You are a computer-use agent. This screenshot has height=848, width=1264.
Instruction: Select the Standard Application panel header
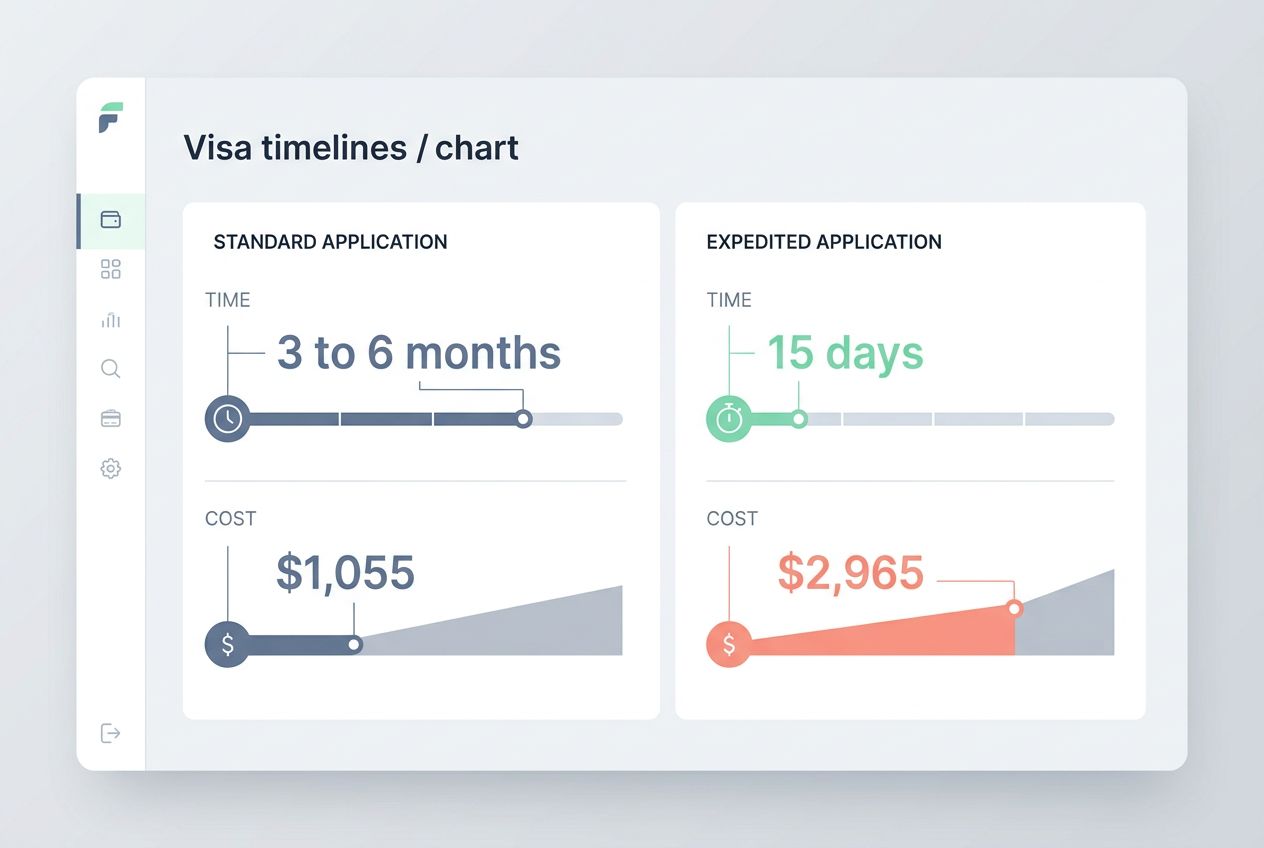330,242
